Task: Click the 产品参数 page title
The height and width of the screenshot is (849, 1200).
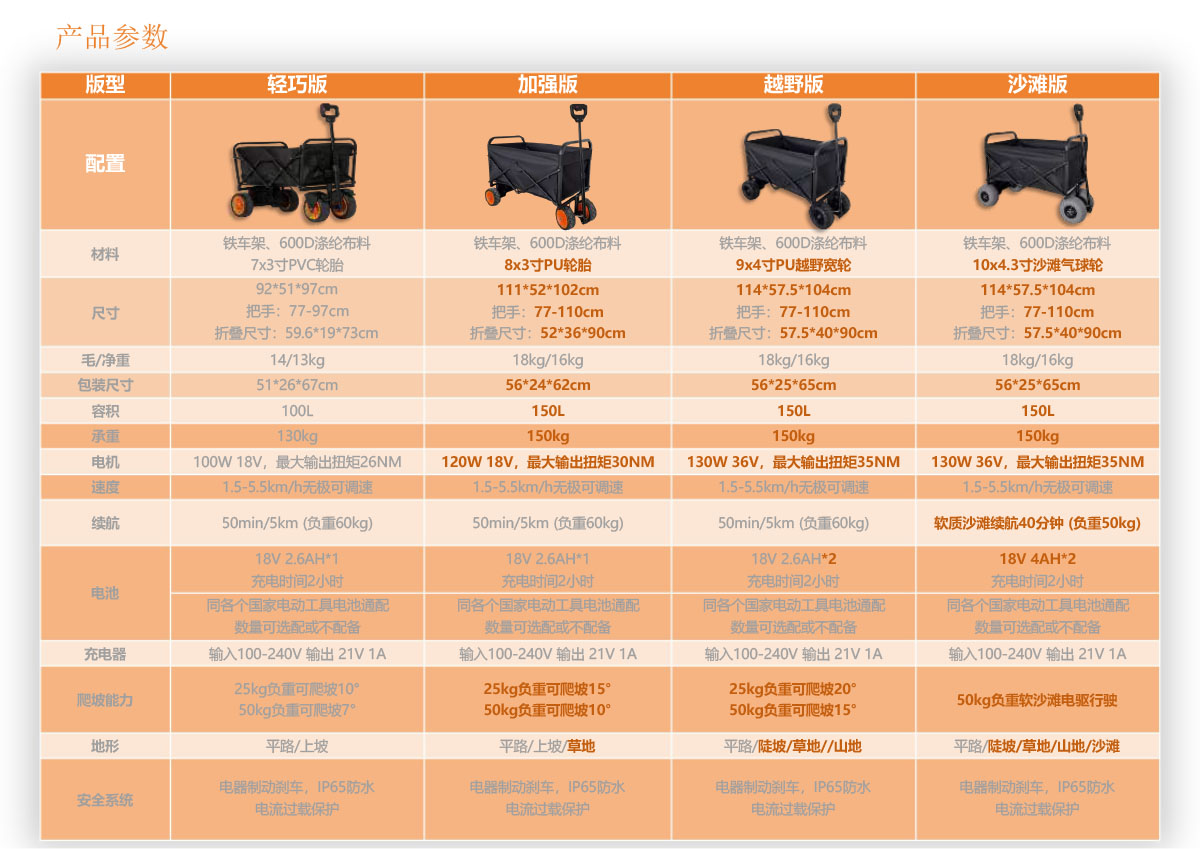Action: coord(112,37)
